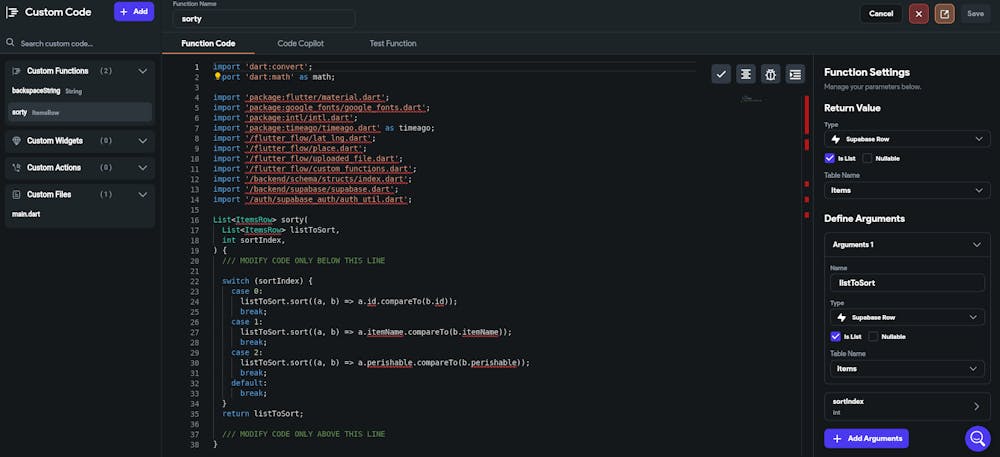Viewport: 1000px width, 457px height.
Task: Open the Return Value Type dropdown
Action: (x=907, y=139)
